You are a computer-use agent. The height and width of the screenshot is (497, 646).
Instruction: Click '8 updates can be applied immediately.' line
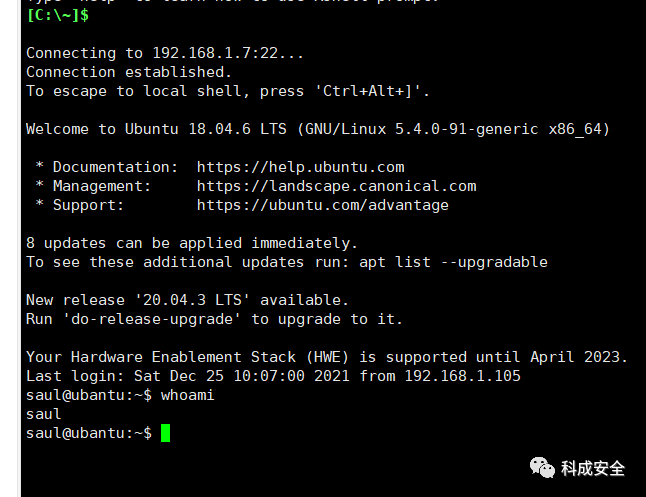coord(192,243)
